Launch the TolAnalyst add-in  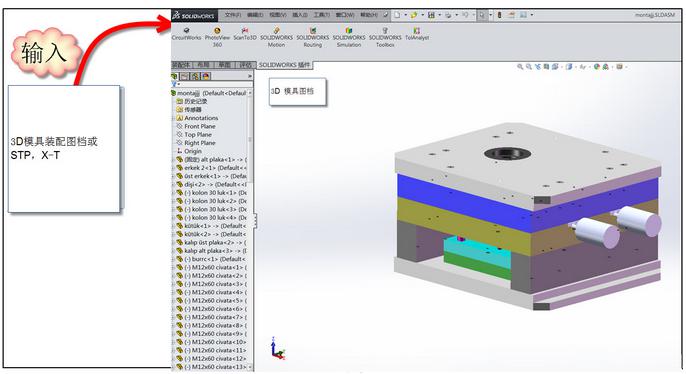(x=416, y=34)
